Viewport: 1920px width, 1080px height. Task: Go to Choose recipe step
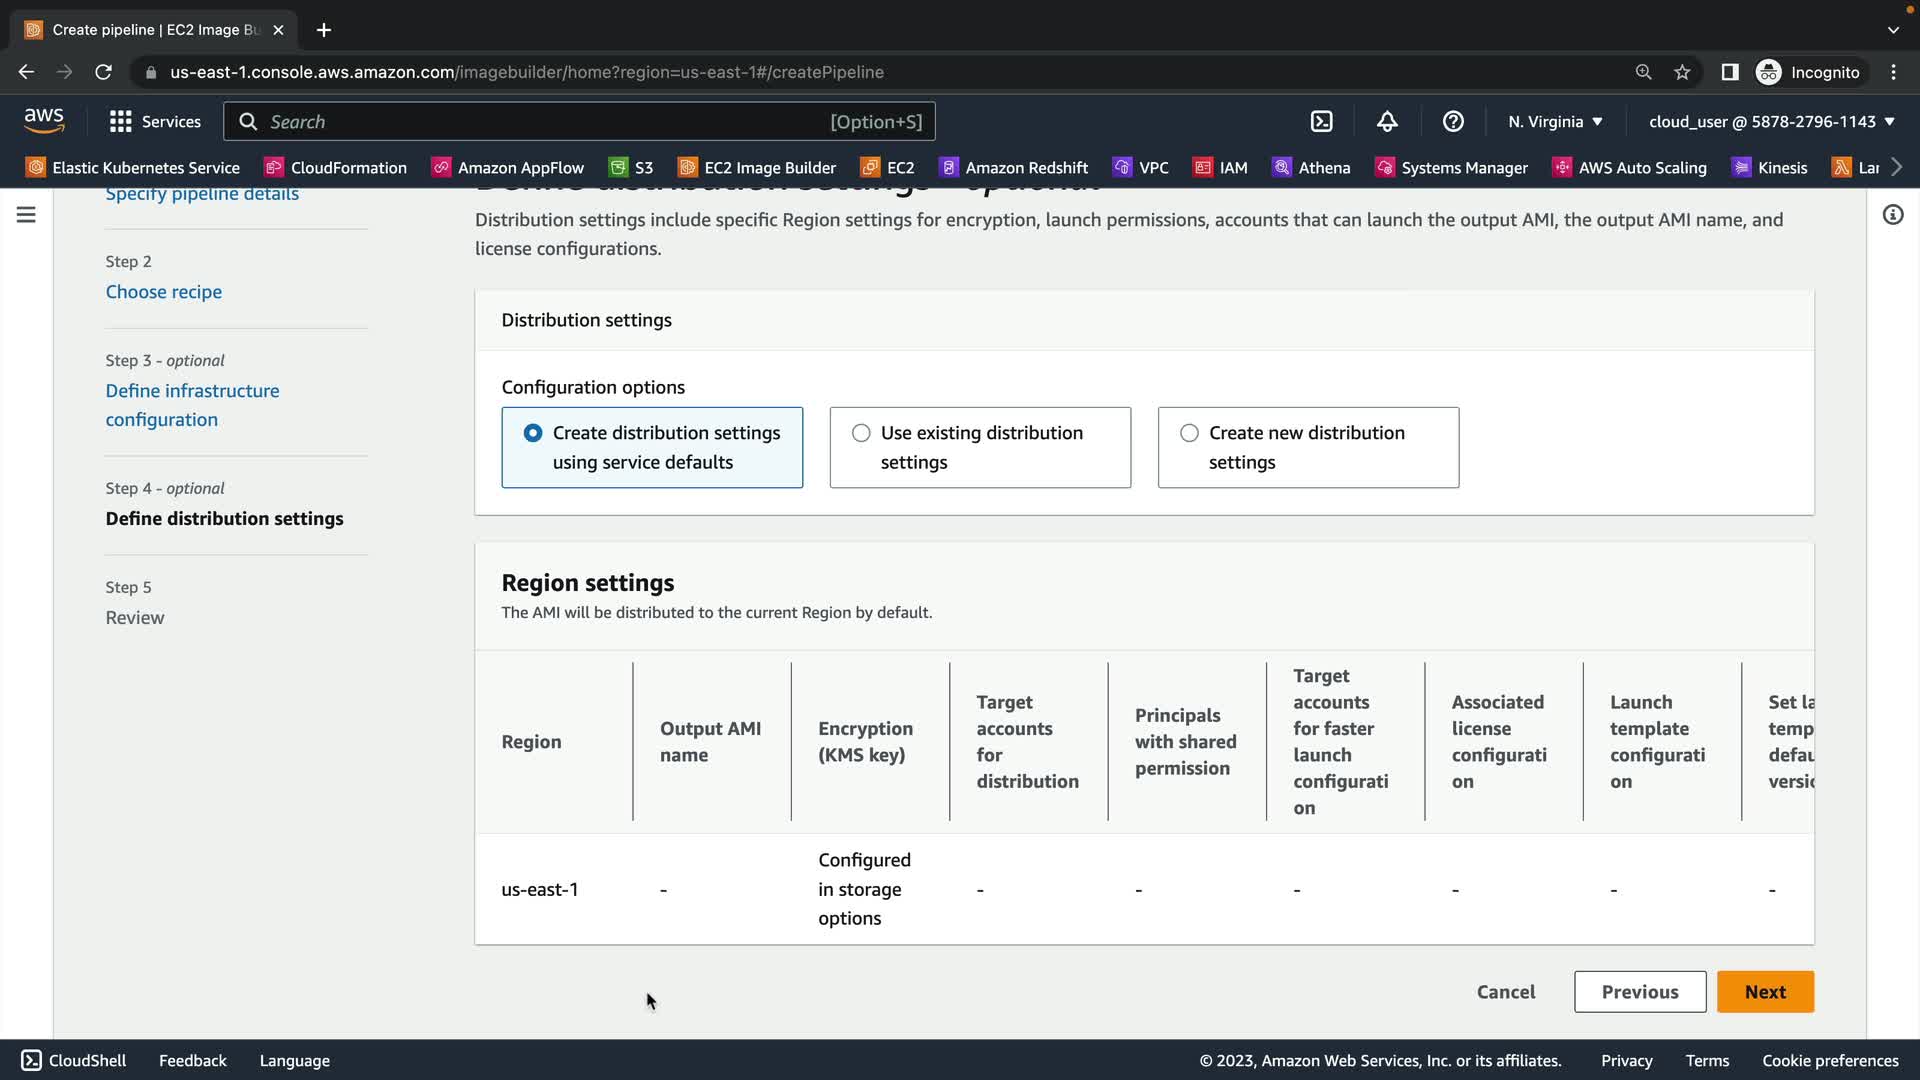coord(164,292)
